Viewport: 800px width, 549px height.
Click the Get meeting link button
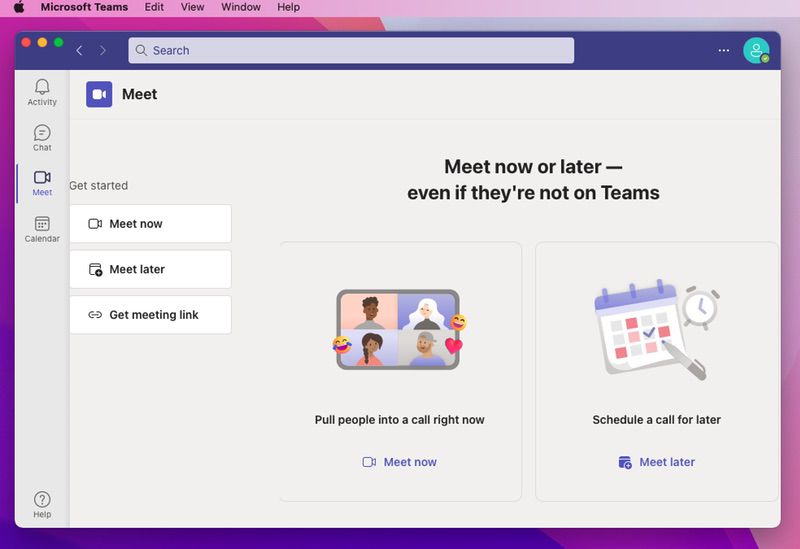(x=151, y=315)
